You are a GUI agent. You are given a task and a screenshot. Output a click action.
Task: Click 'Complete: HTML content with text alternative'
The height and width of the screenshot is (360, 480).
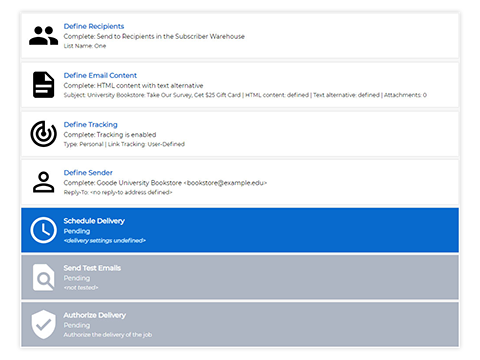click(133, 86)
